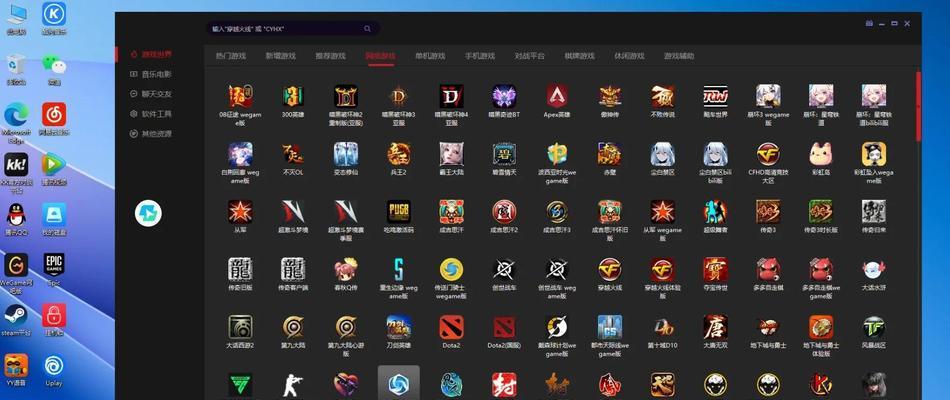Screen dimensions: 950x400
Task: Switch to the 手机游戏 tab
Action: click(x=480, y=56)
